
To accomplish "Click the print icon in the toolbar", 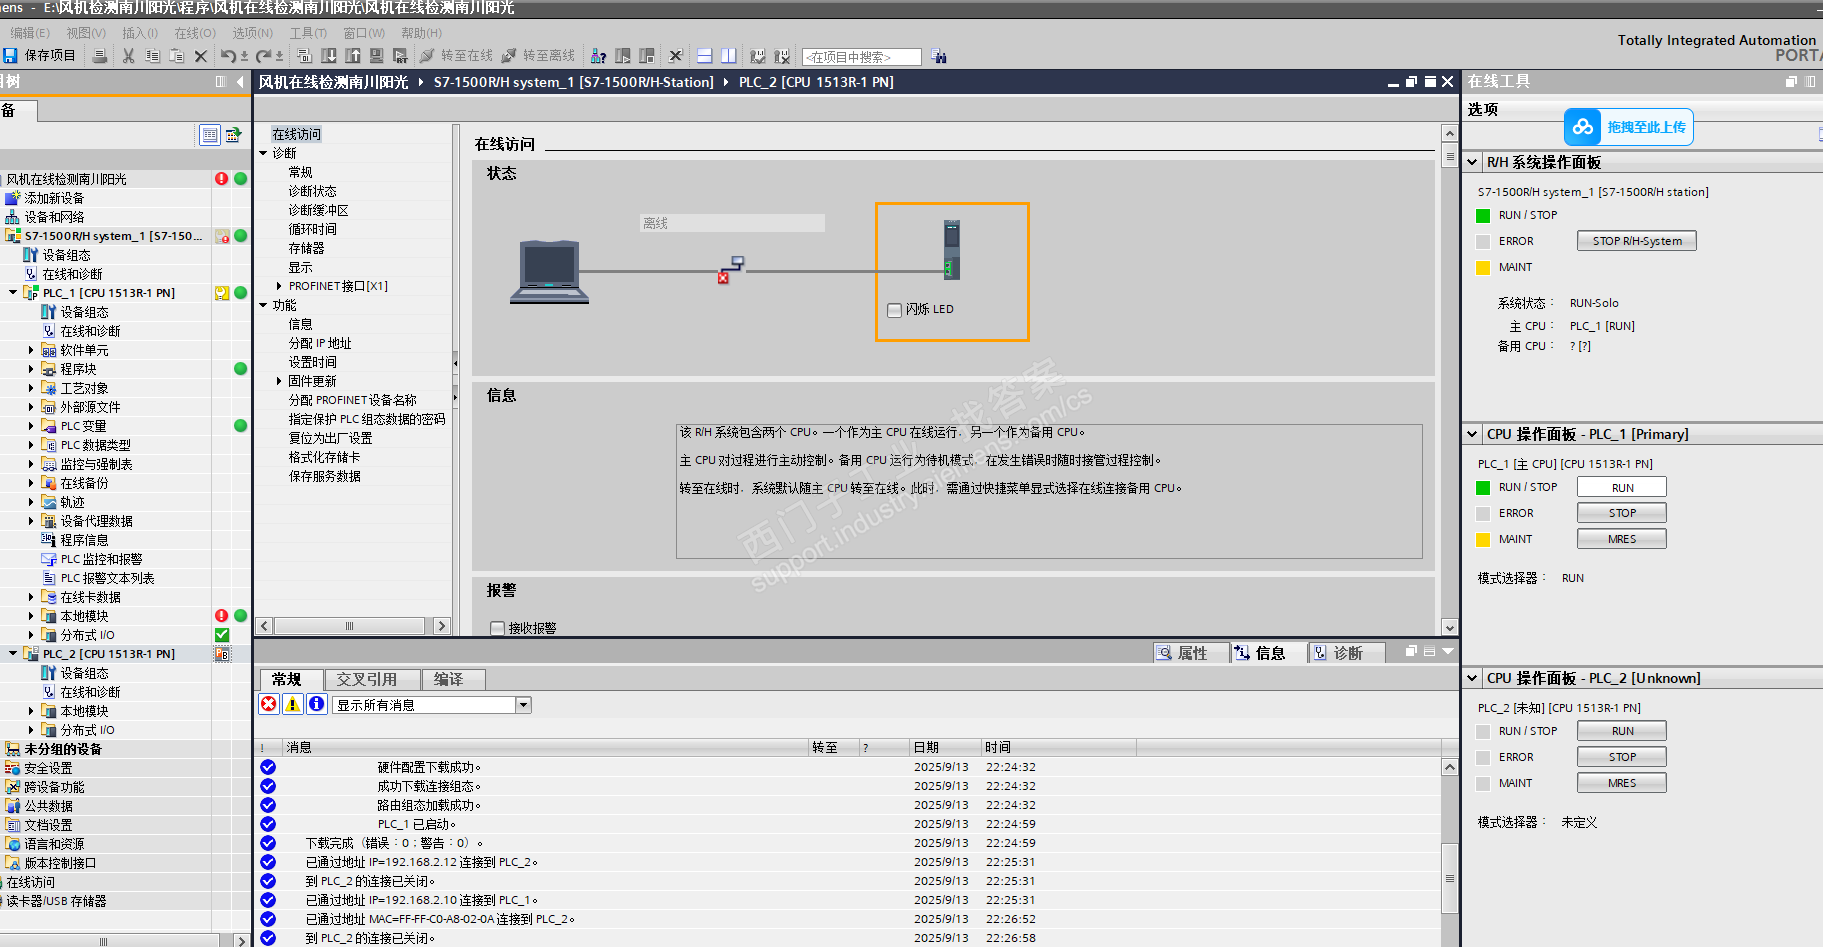I will (x=100, y=56).
